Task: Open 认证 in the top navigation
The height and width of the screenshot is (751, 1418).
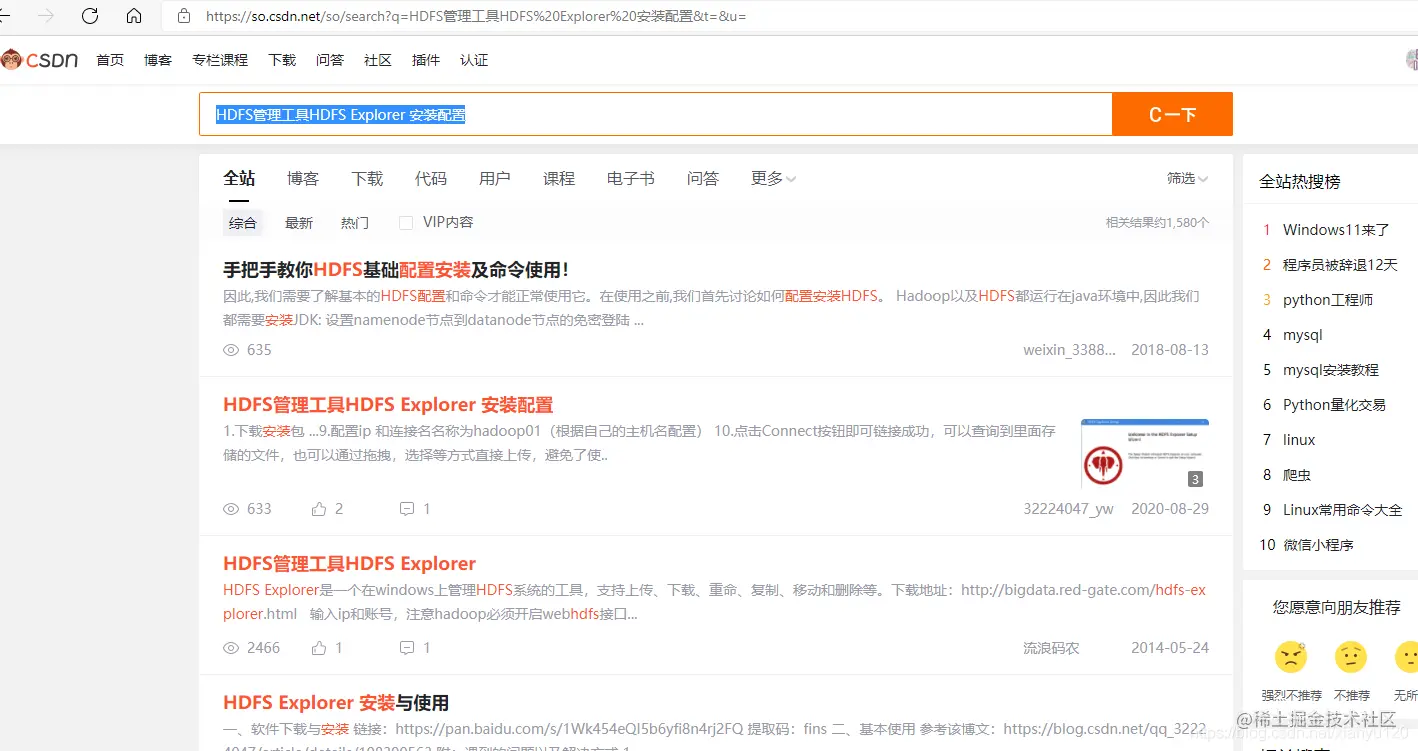Action: coord(474,60)
